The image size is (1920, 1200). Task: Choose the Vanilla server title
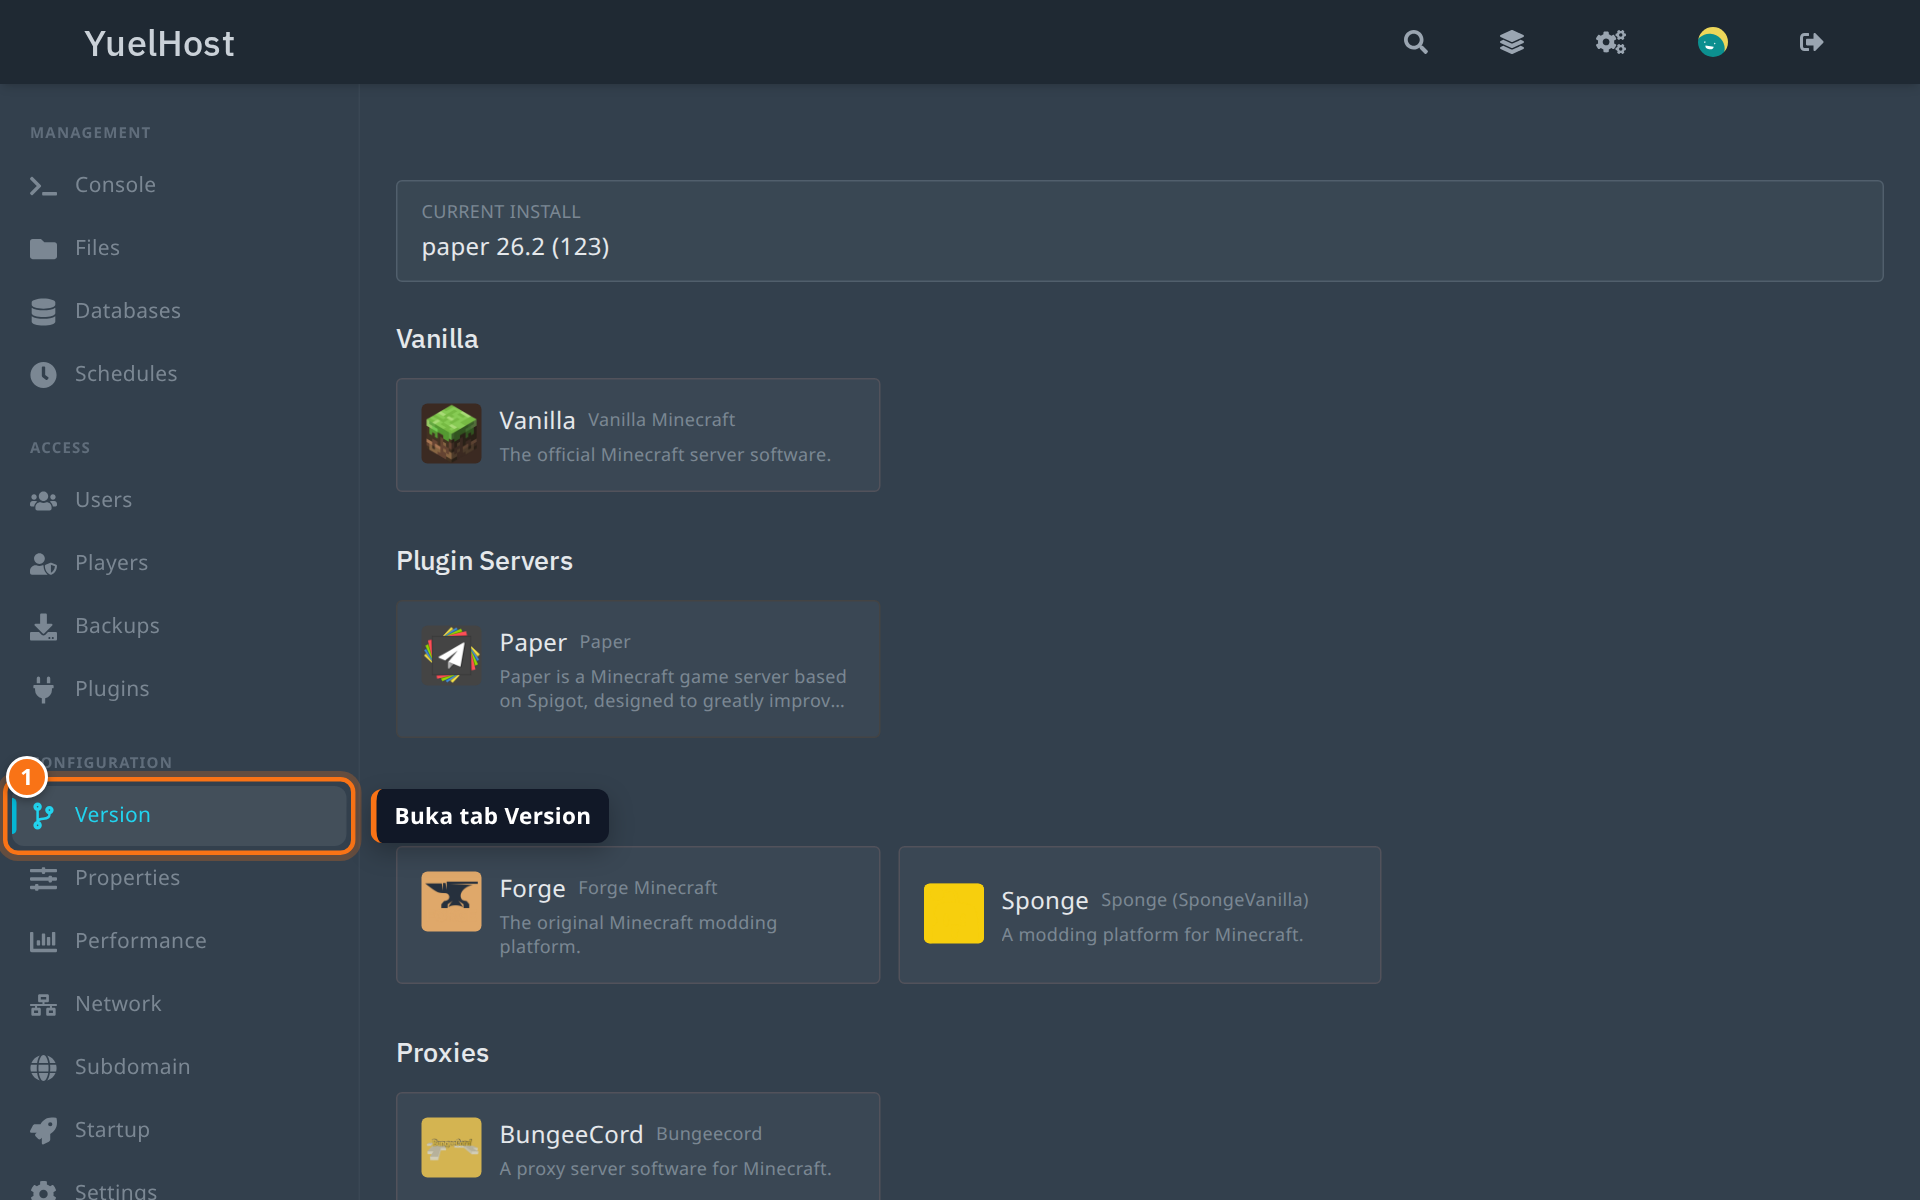click(537, 420)
